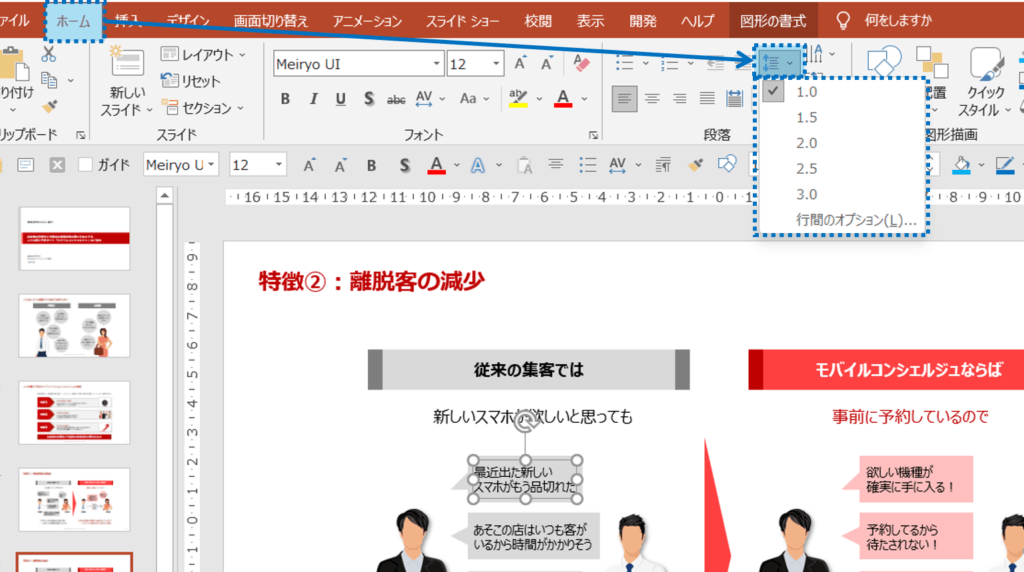Click the shape outline pen icon

click(1004, 165)
